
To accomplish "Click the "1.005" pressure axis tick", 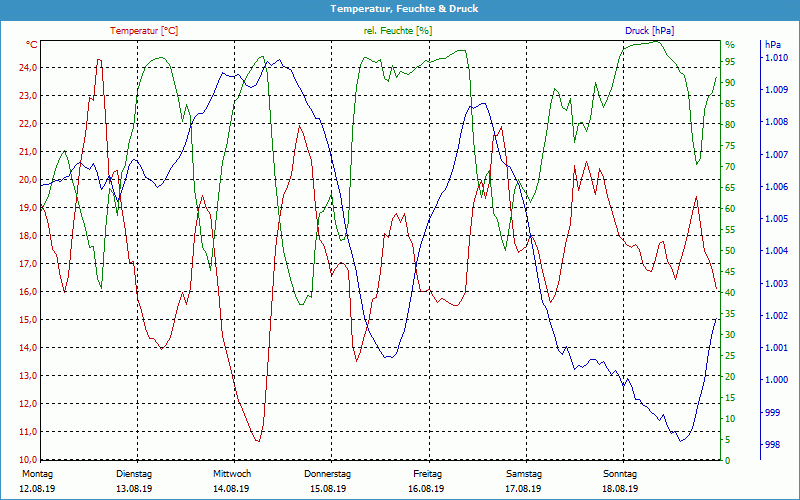I will click(x=776, y=219).
